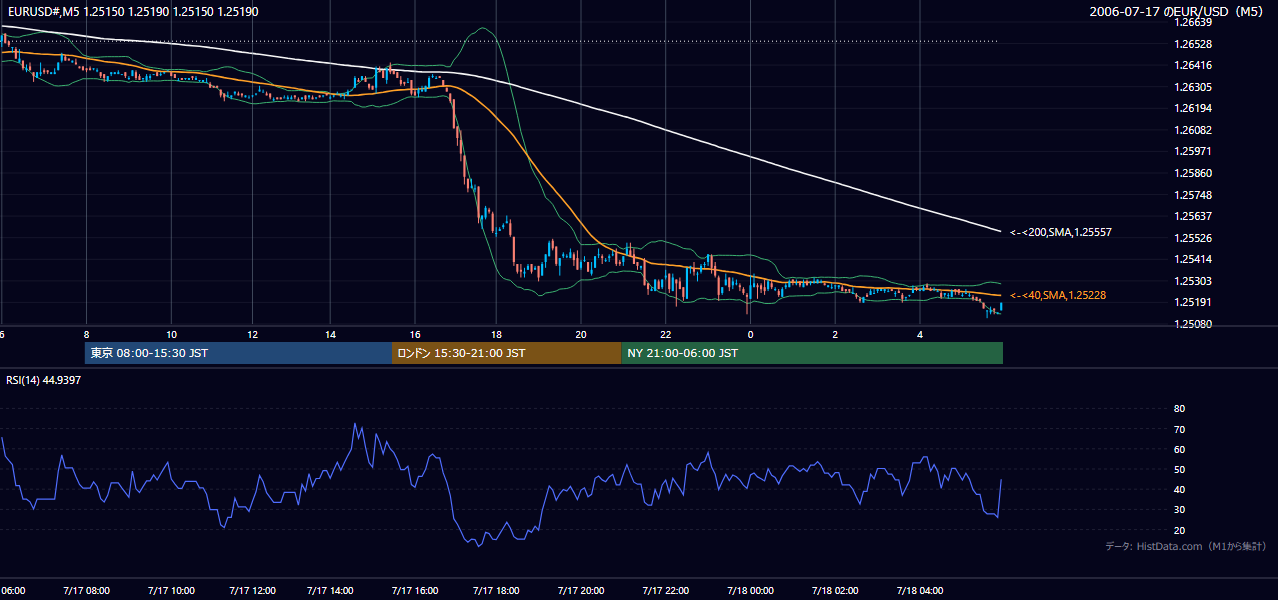This screenshot has height=600, width=1278.
Task: Click the 7/18 02:00 time axis label
Action: pos(835,591)
